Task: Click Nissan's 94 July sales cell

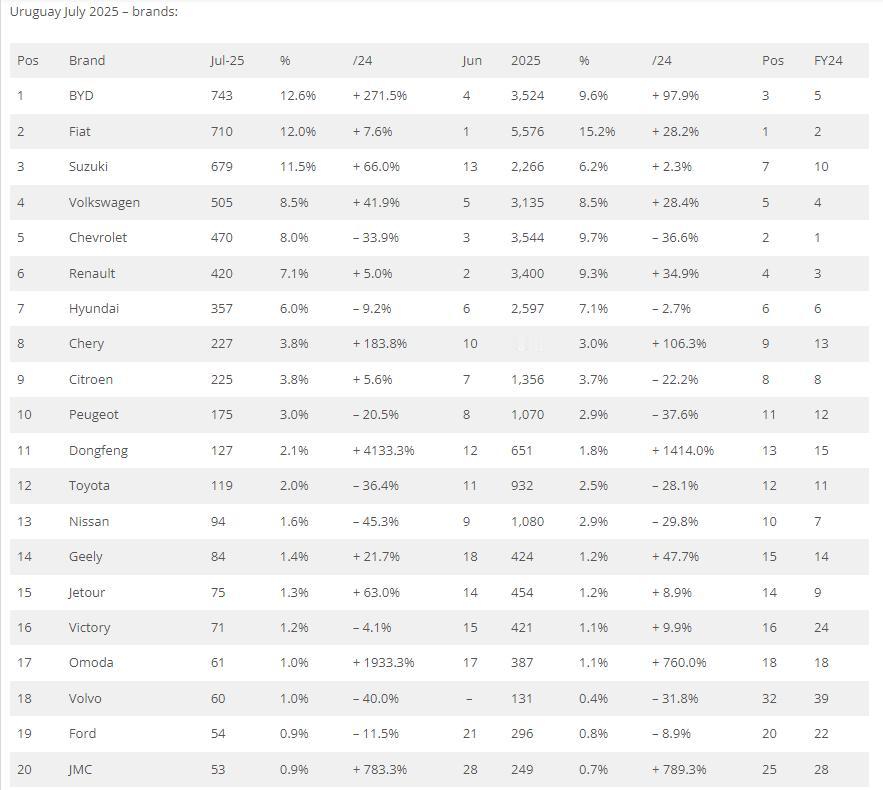Action: 218,521
